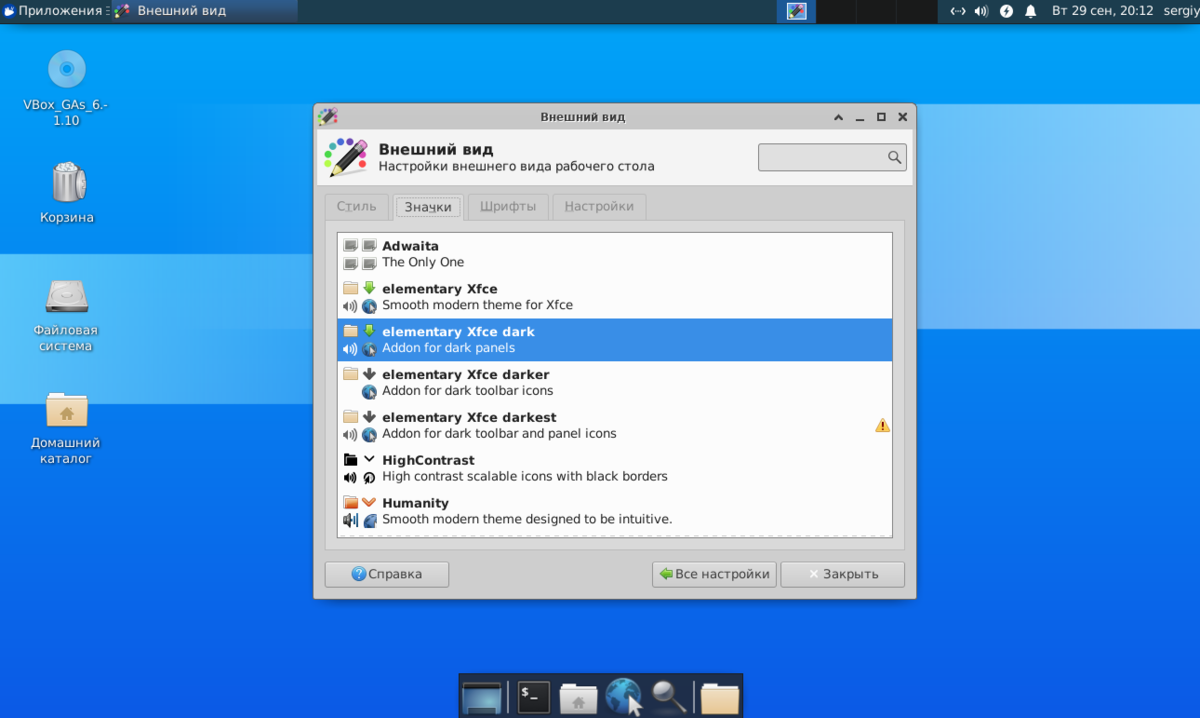The image size is (1200, 718).
Task: Open the folder icon at dock's end
Action: pos(719,698)
